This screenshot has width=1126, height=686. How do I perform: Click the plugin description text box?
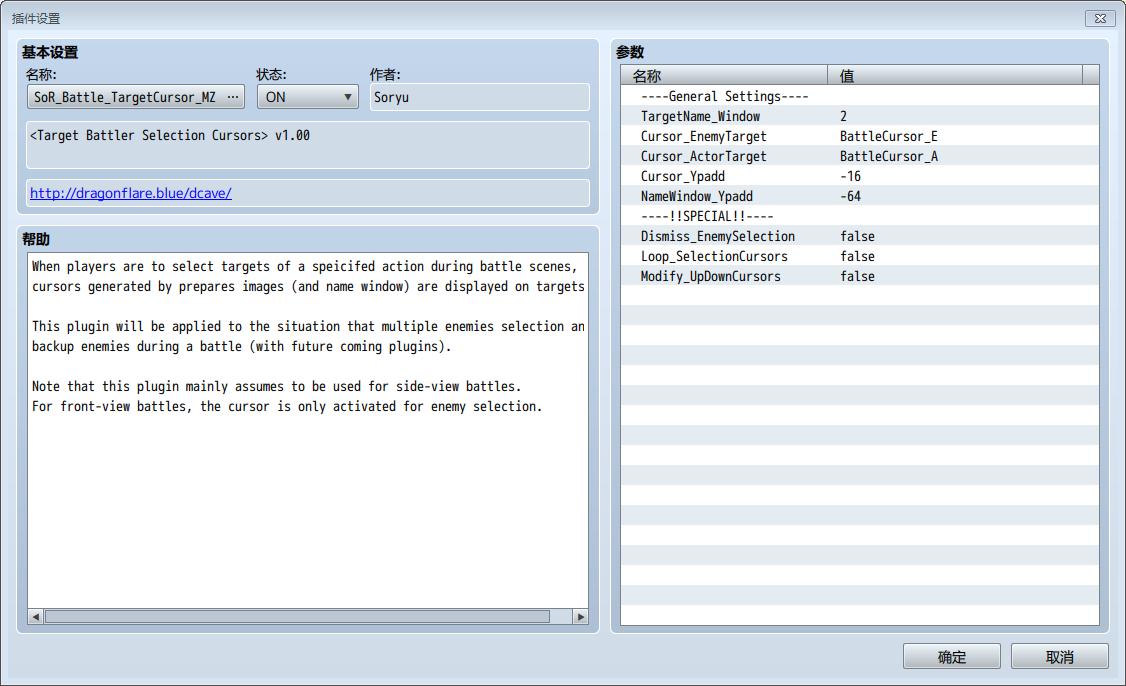click(x=307, y=145)
